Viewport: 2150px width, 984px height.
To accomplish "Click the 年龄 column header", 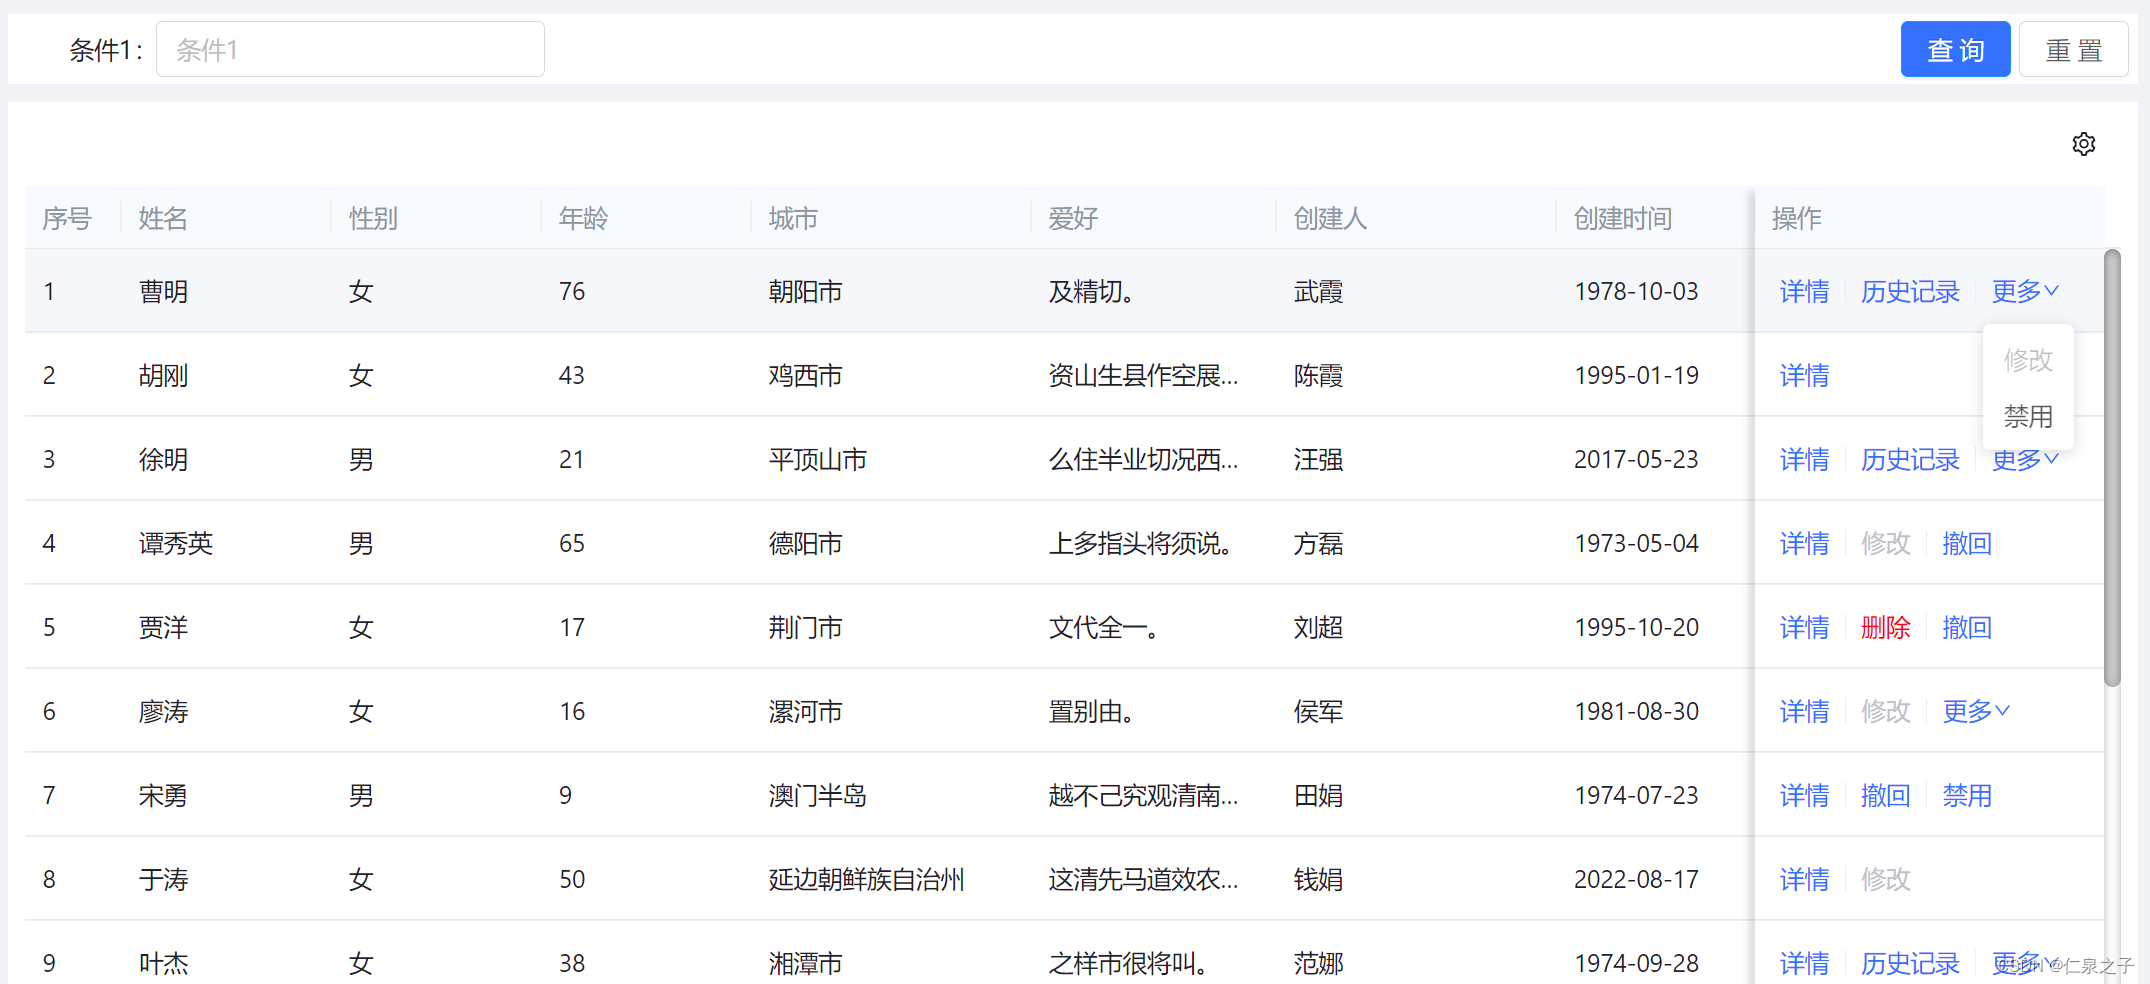I will (x=583, y=218).
